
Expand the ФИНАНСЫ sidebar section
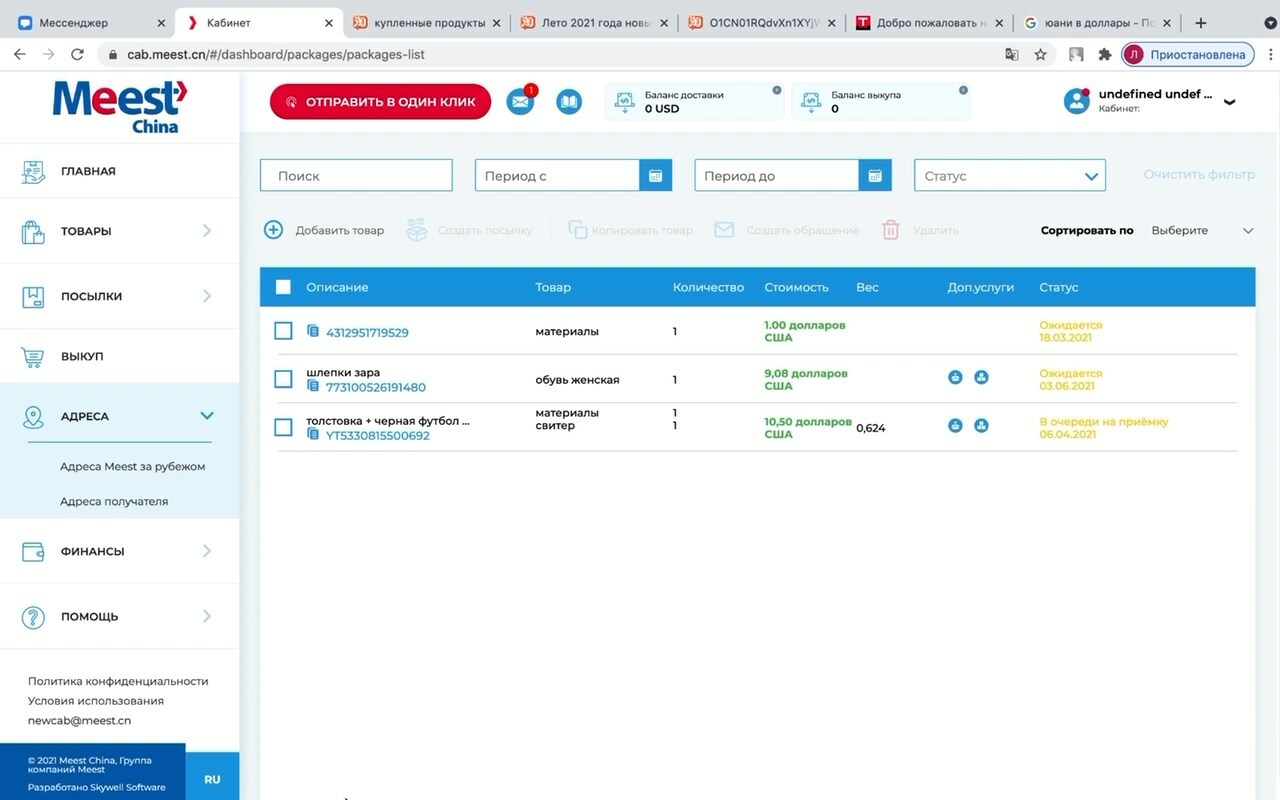pyautogui.click(x=207, y=551)
